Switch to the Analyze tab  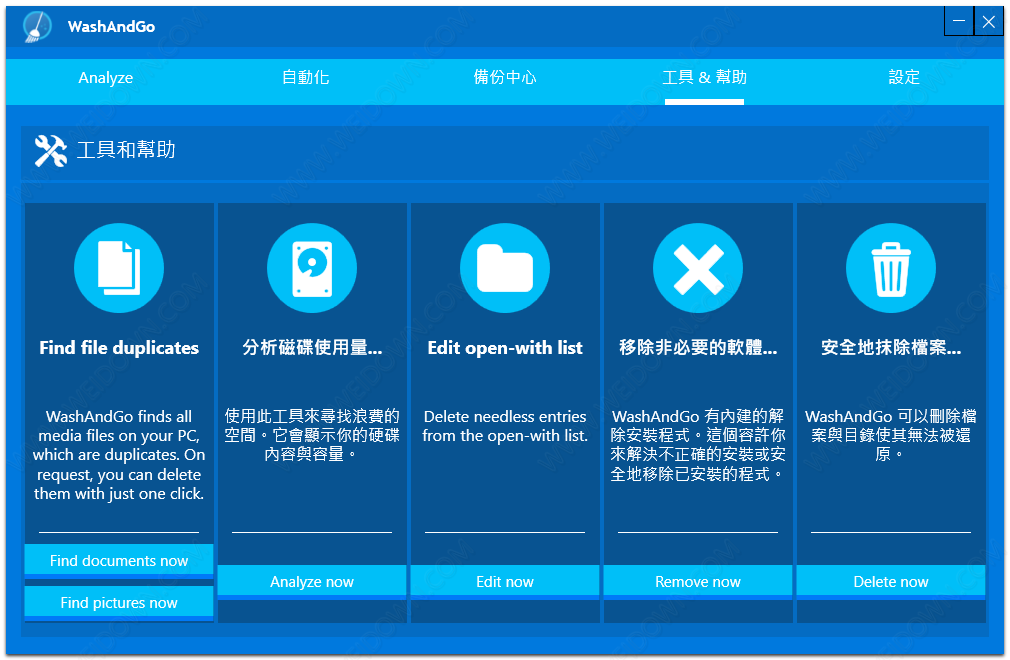pos(106,78)
